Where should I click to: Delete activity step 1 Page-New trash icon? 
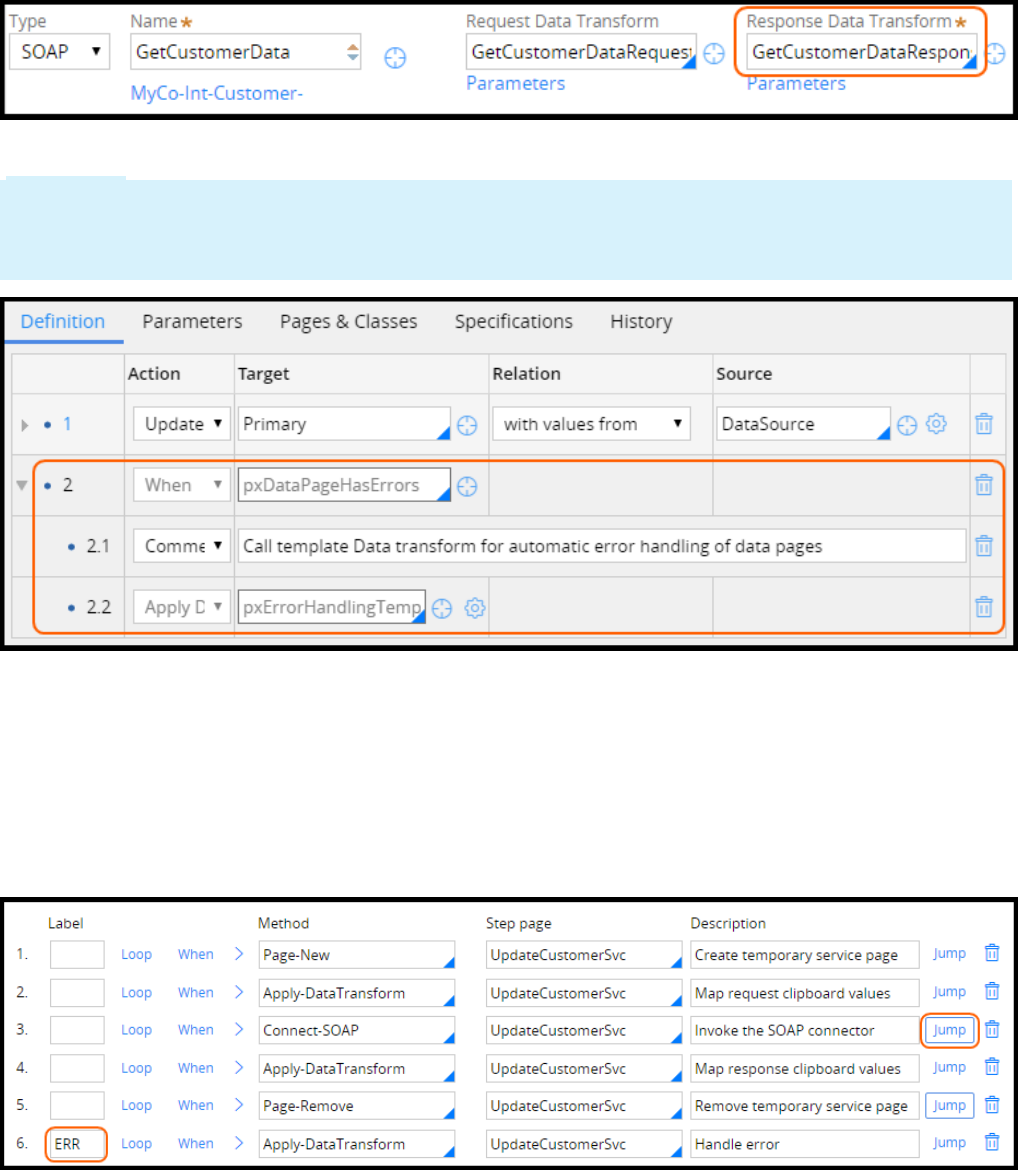[992, 953]
